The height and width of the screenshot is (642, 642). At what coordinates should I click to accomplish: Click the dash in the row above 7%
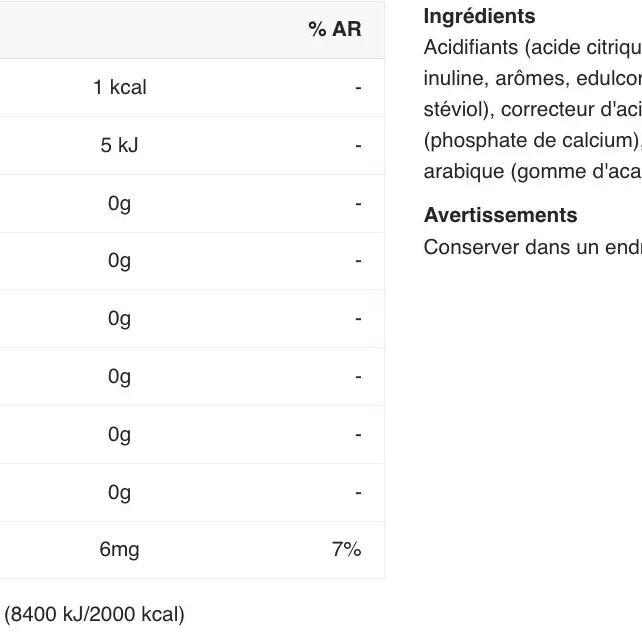(357, 492)
